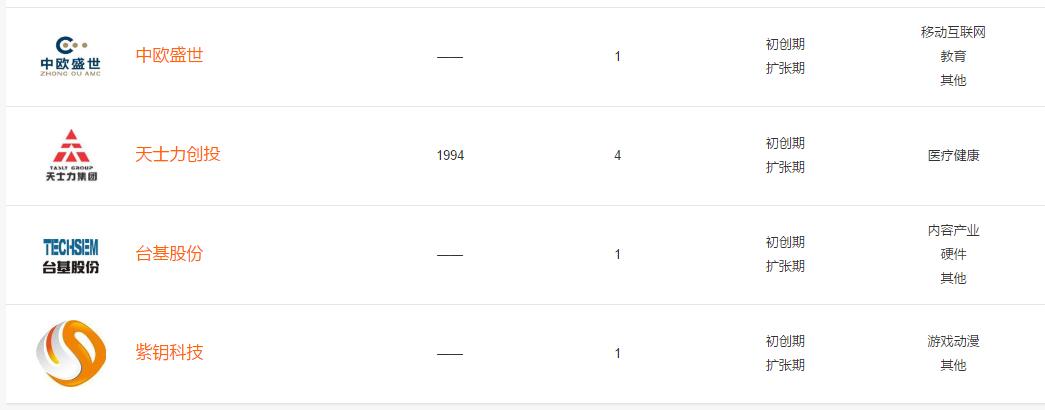Click 硬件 field in 台基股份 row
The image size is (1045, 410).
click(953, 255)
